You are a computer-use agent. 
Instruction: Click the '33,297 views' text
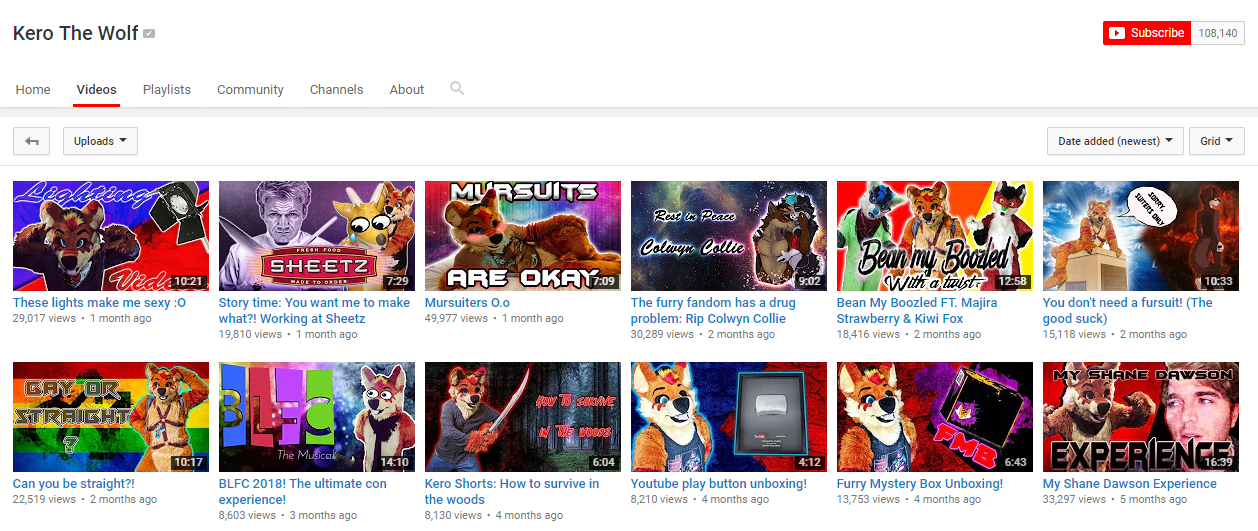pos(1074,500)
